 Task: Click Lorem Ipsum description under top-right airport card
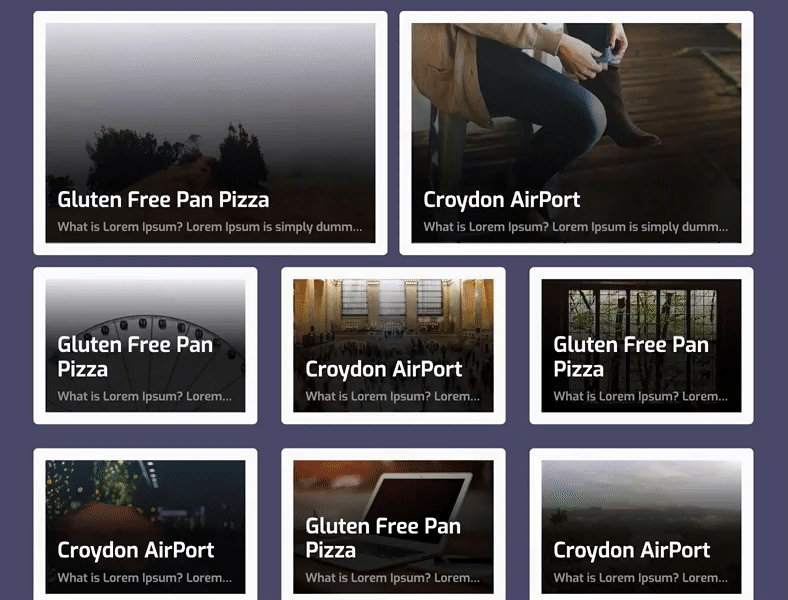pos(575,227)
